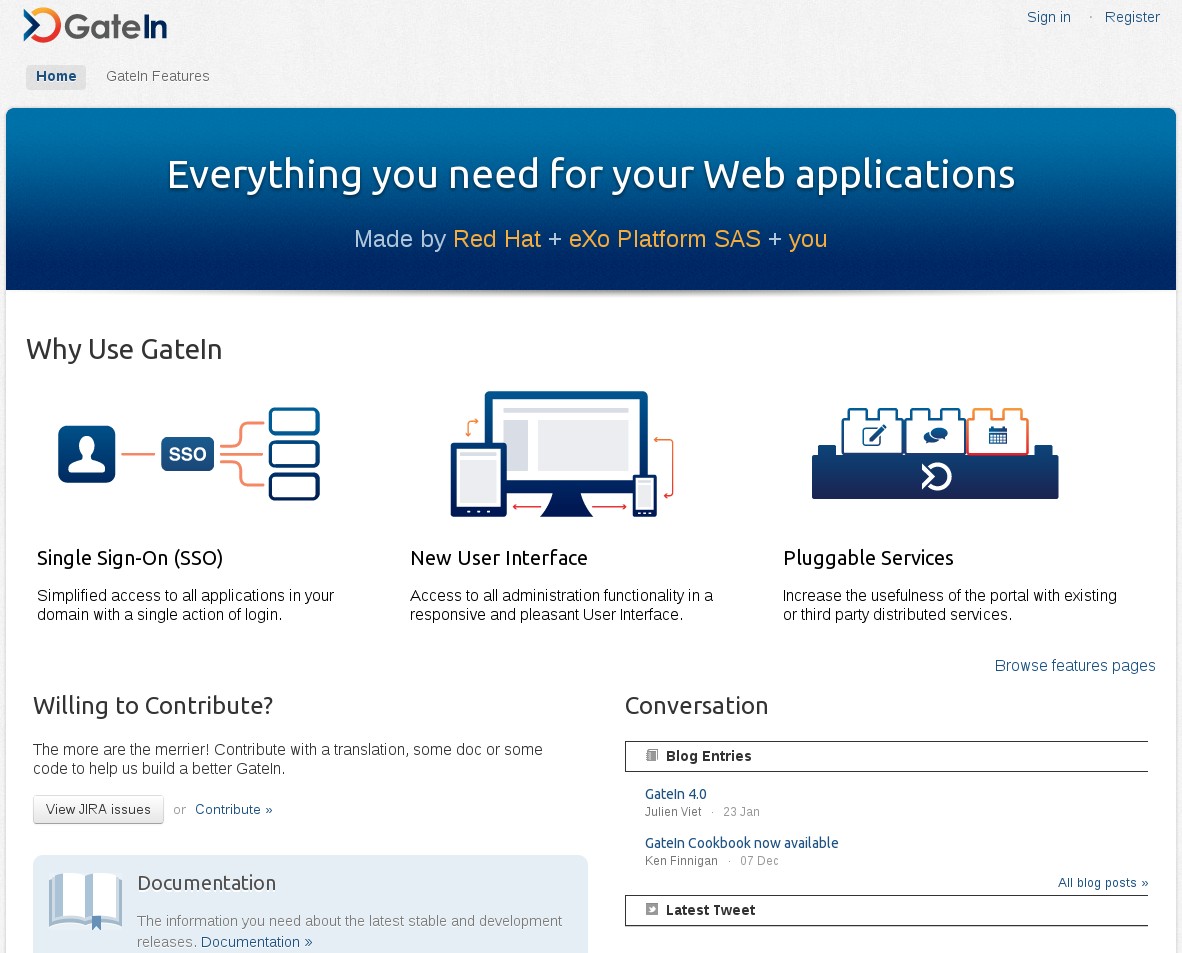
Task: Click the New User Interface heading
Action: pos(498,558)
